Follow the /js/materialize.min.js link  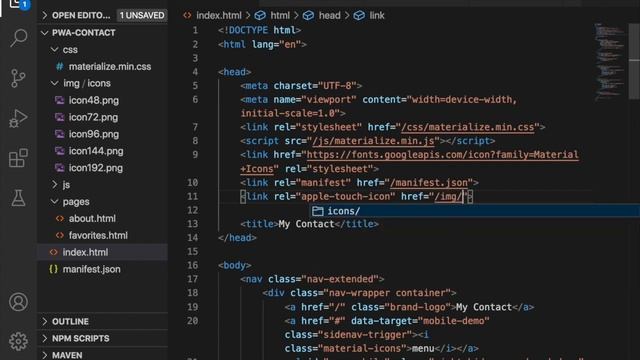(x=373, y=141)
